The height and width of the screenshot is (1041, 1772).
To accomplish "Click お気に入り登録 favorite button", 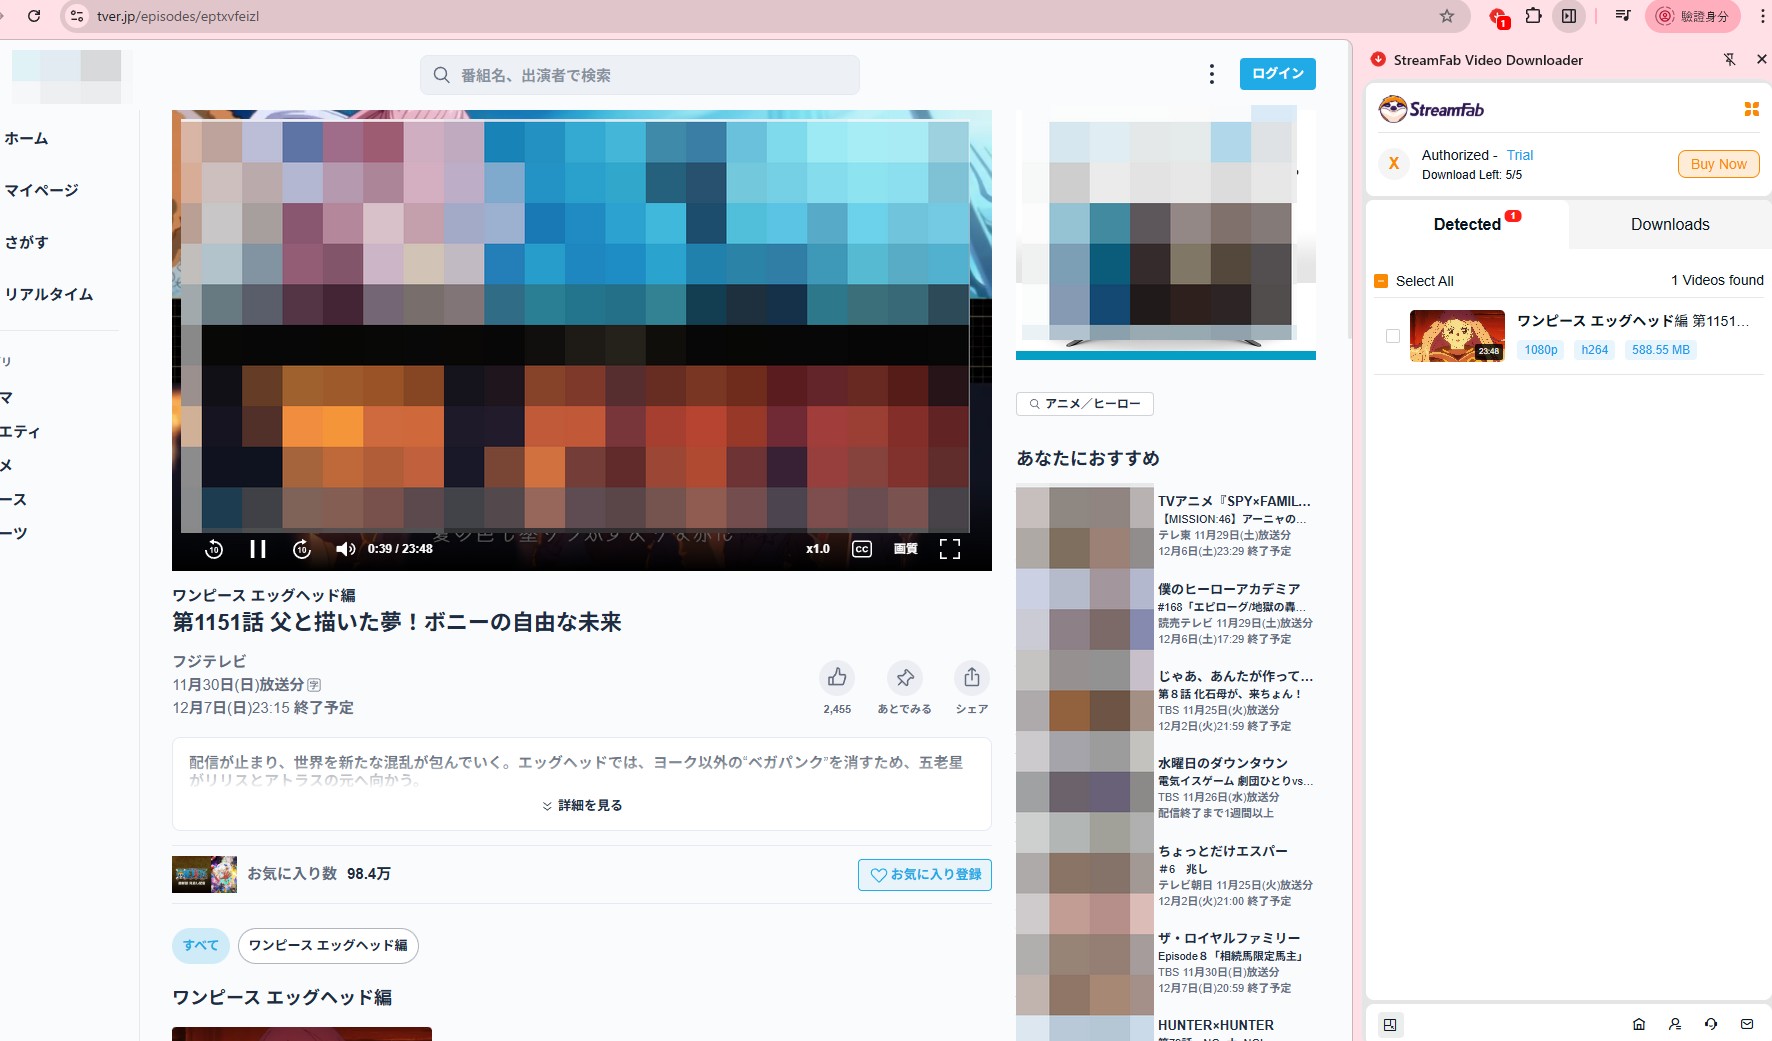I will click(924, 874).
